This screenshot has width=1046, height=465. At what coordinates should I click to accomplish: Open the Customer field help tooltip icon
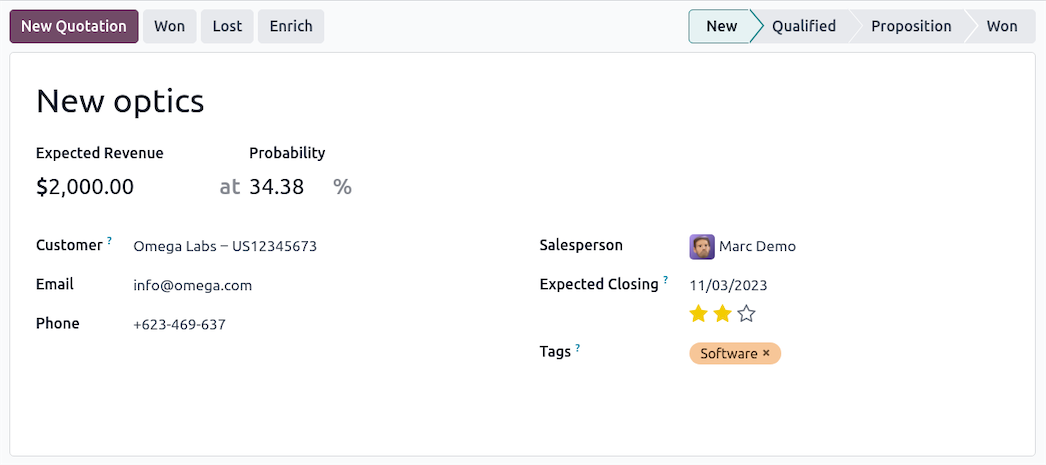pos(109,241)
